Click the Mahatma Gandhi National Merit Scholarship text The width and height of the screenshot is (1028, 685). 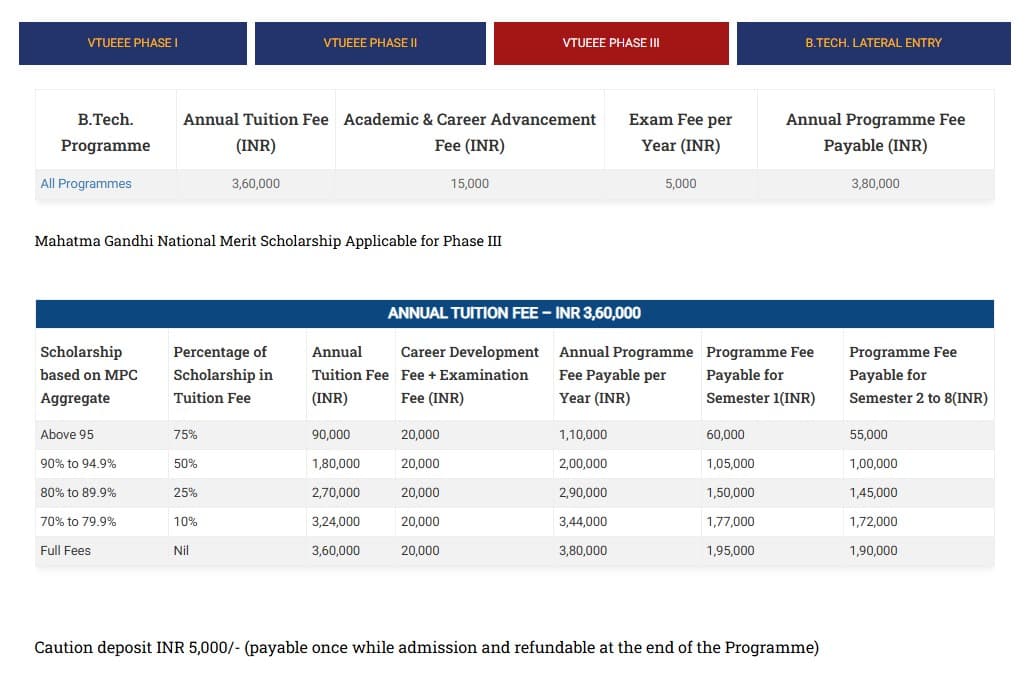[x=268, y=241]
